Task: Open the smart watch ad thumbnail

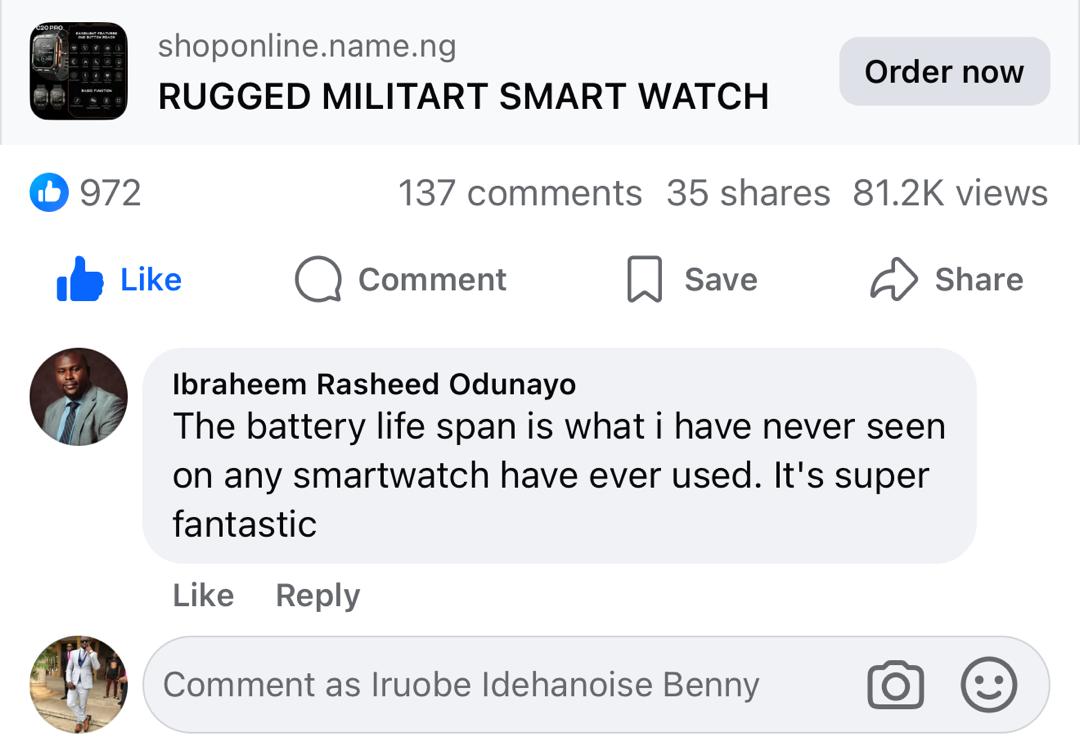Action: pos(78,71)
